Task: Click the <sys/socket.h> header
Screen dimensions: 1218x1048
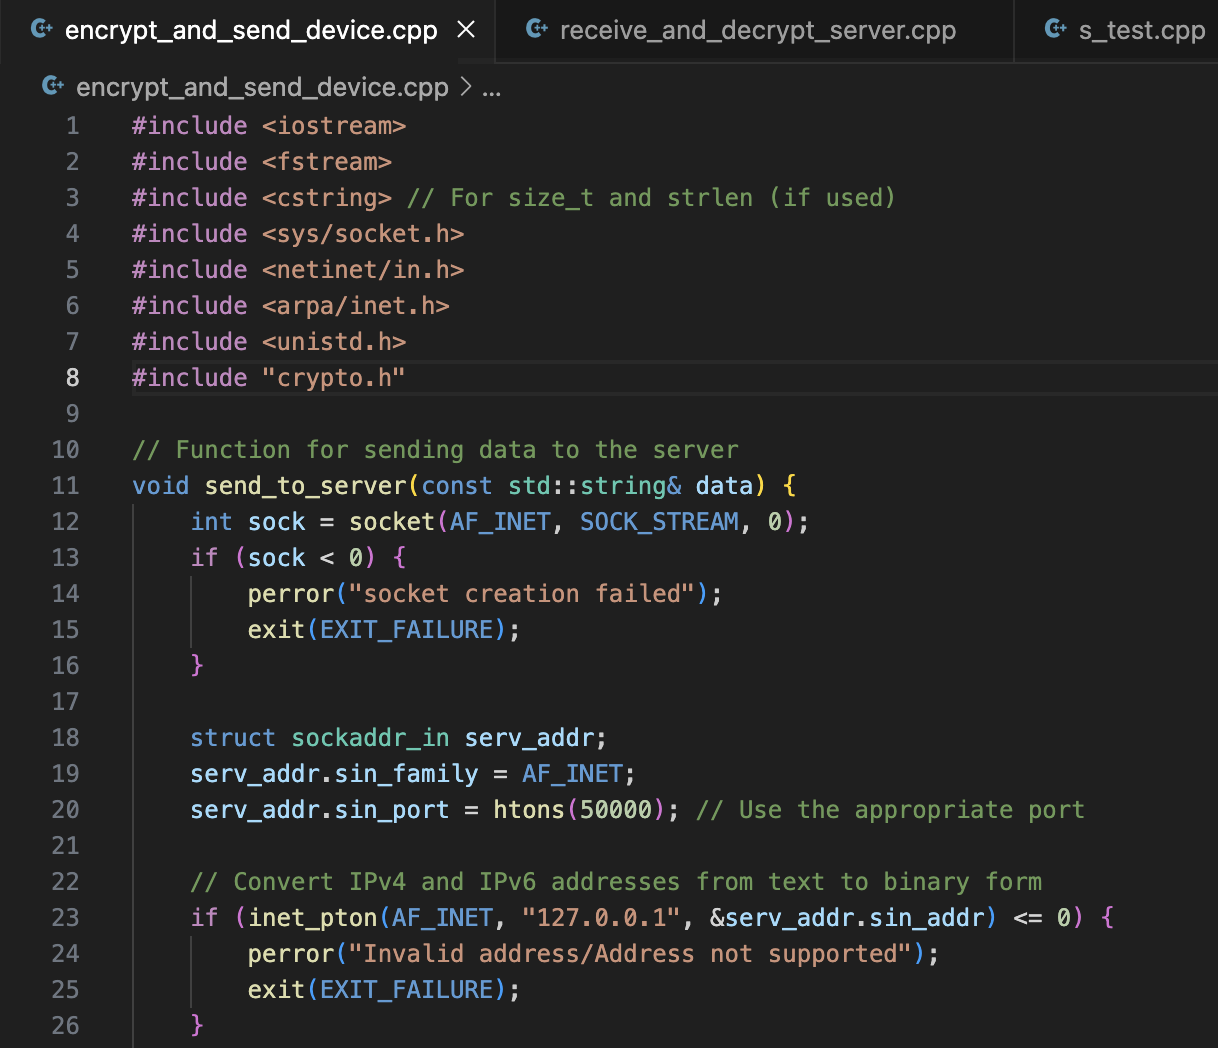Action: (363, 234)
